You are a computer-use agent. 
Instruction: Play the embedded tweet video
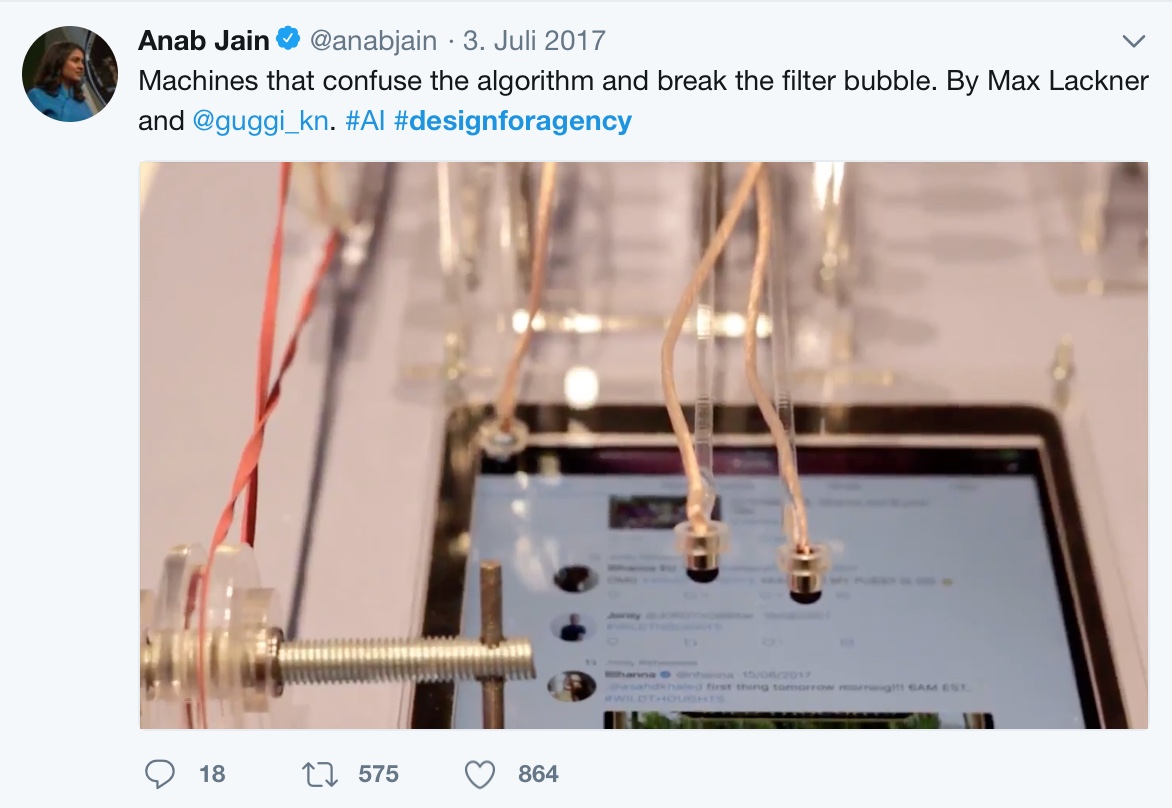click(x=644, y=445)
